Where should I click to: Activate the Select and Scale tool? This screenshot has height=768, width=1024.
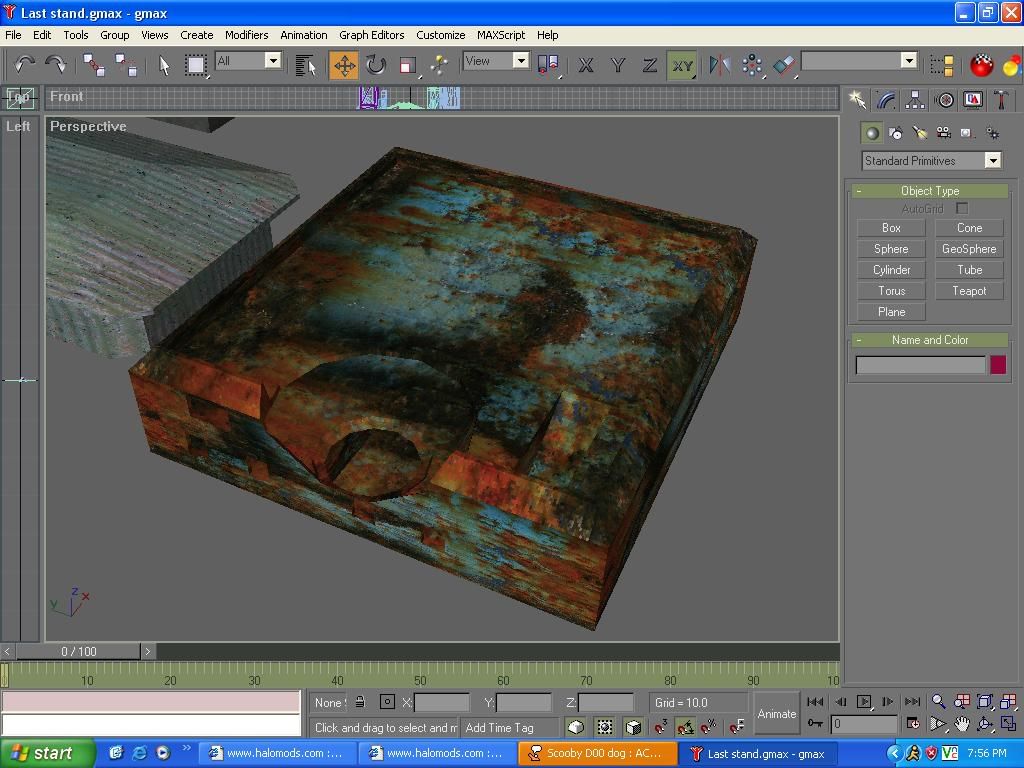(408, 65)
